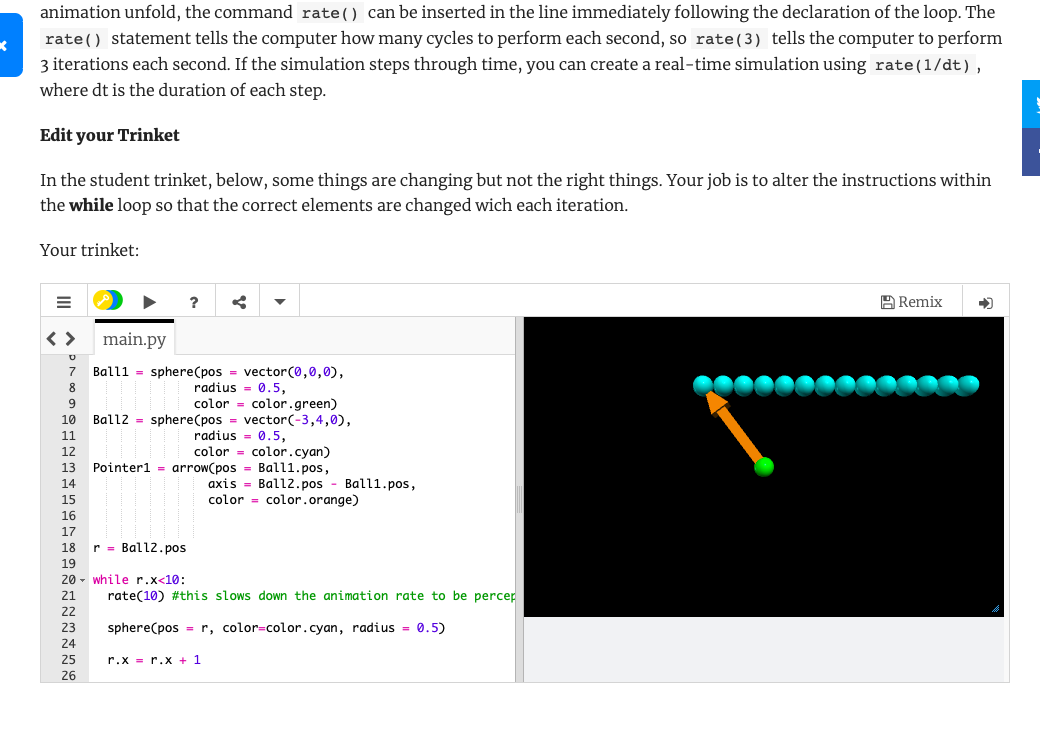Click the left chevron beside main.py

tap(50, 339)
